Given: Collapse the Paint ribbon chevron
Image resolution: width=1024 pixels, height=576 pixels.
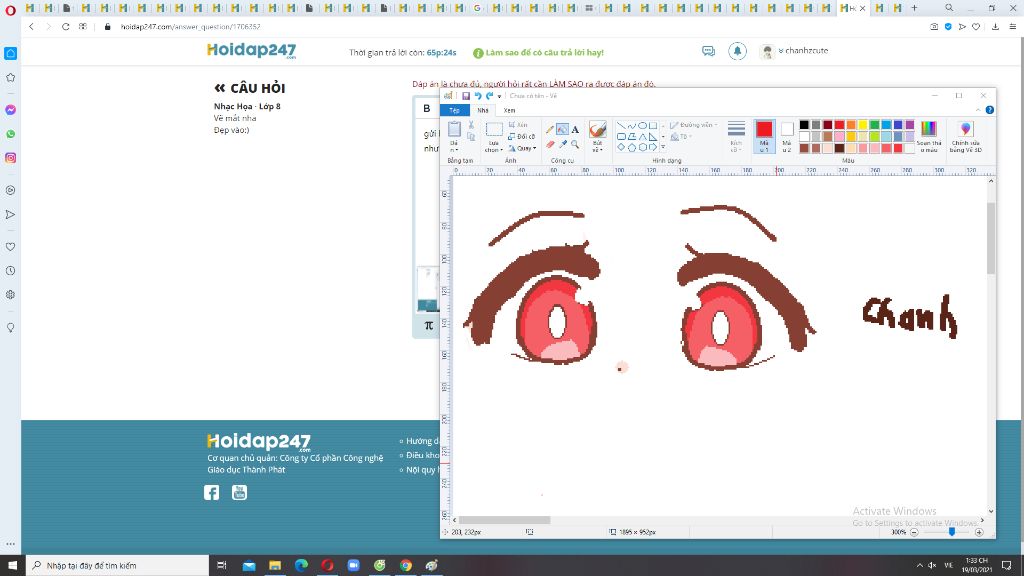Looking at the screenshot, I should point(978,110).
